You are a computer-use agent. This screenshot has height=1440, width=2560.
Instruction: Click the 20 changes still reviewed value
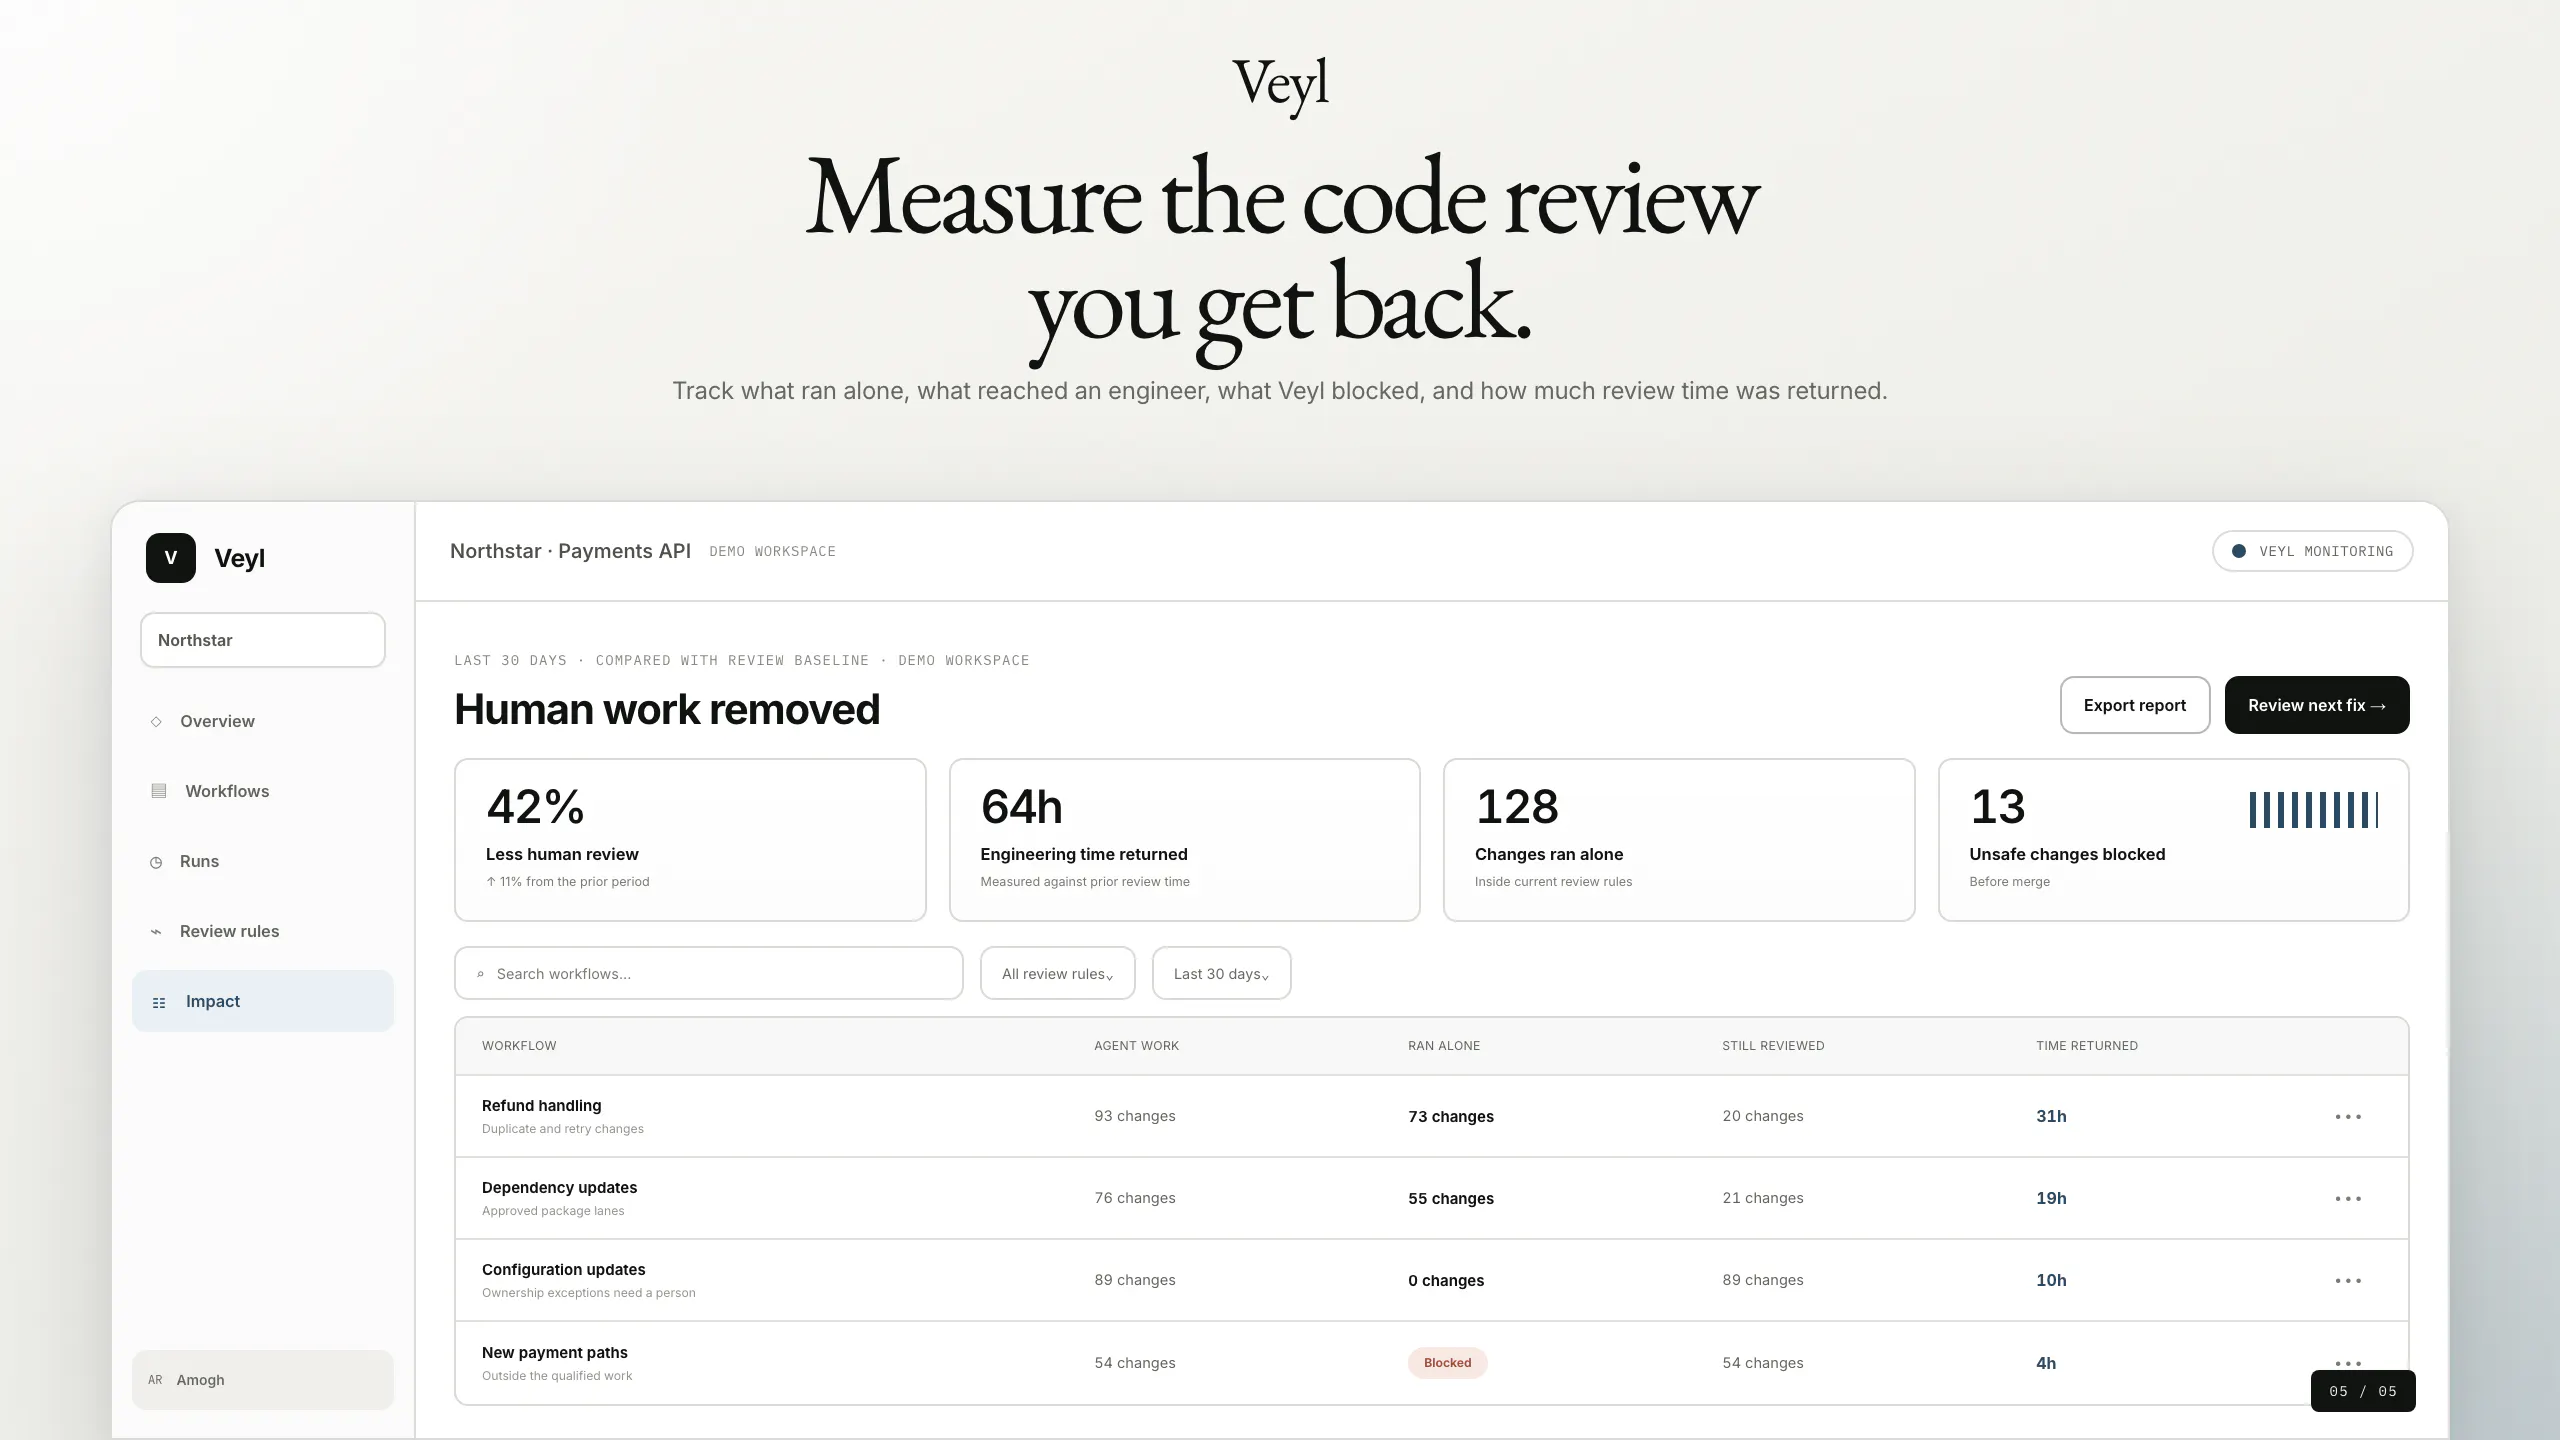point(1763,1116)
